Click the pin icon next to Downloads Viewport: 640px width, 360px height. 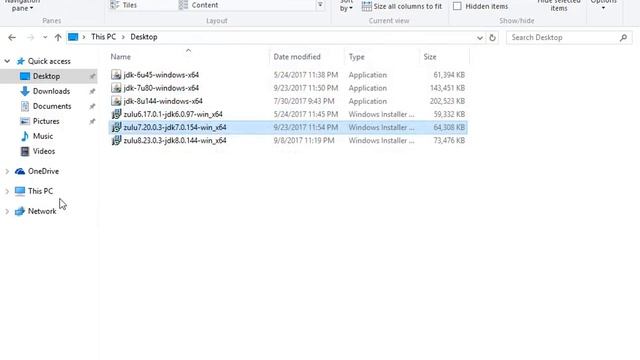[92, 91]
